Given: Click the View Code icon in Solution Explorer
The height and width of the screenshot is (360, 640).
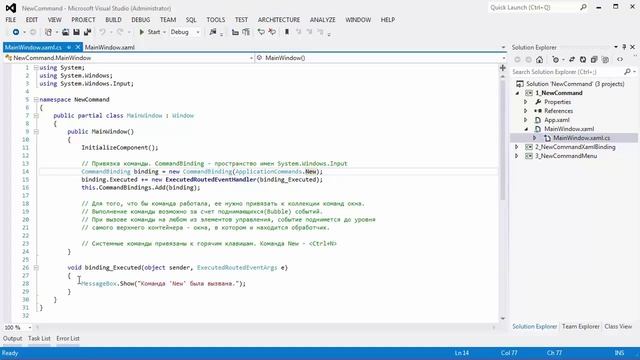Looking at the screenshot, I should [x=620, y=60].
